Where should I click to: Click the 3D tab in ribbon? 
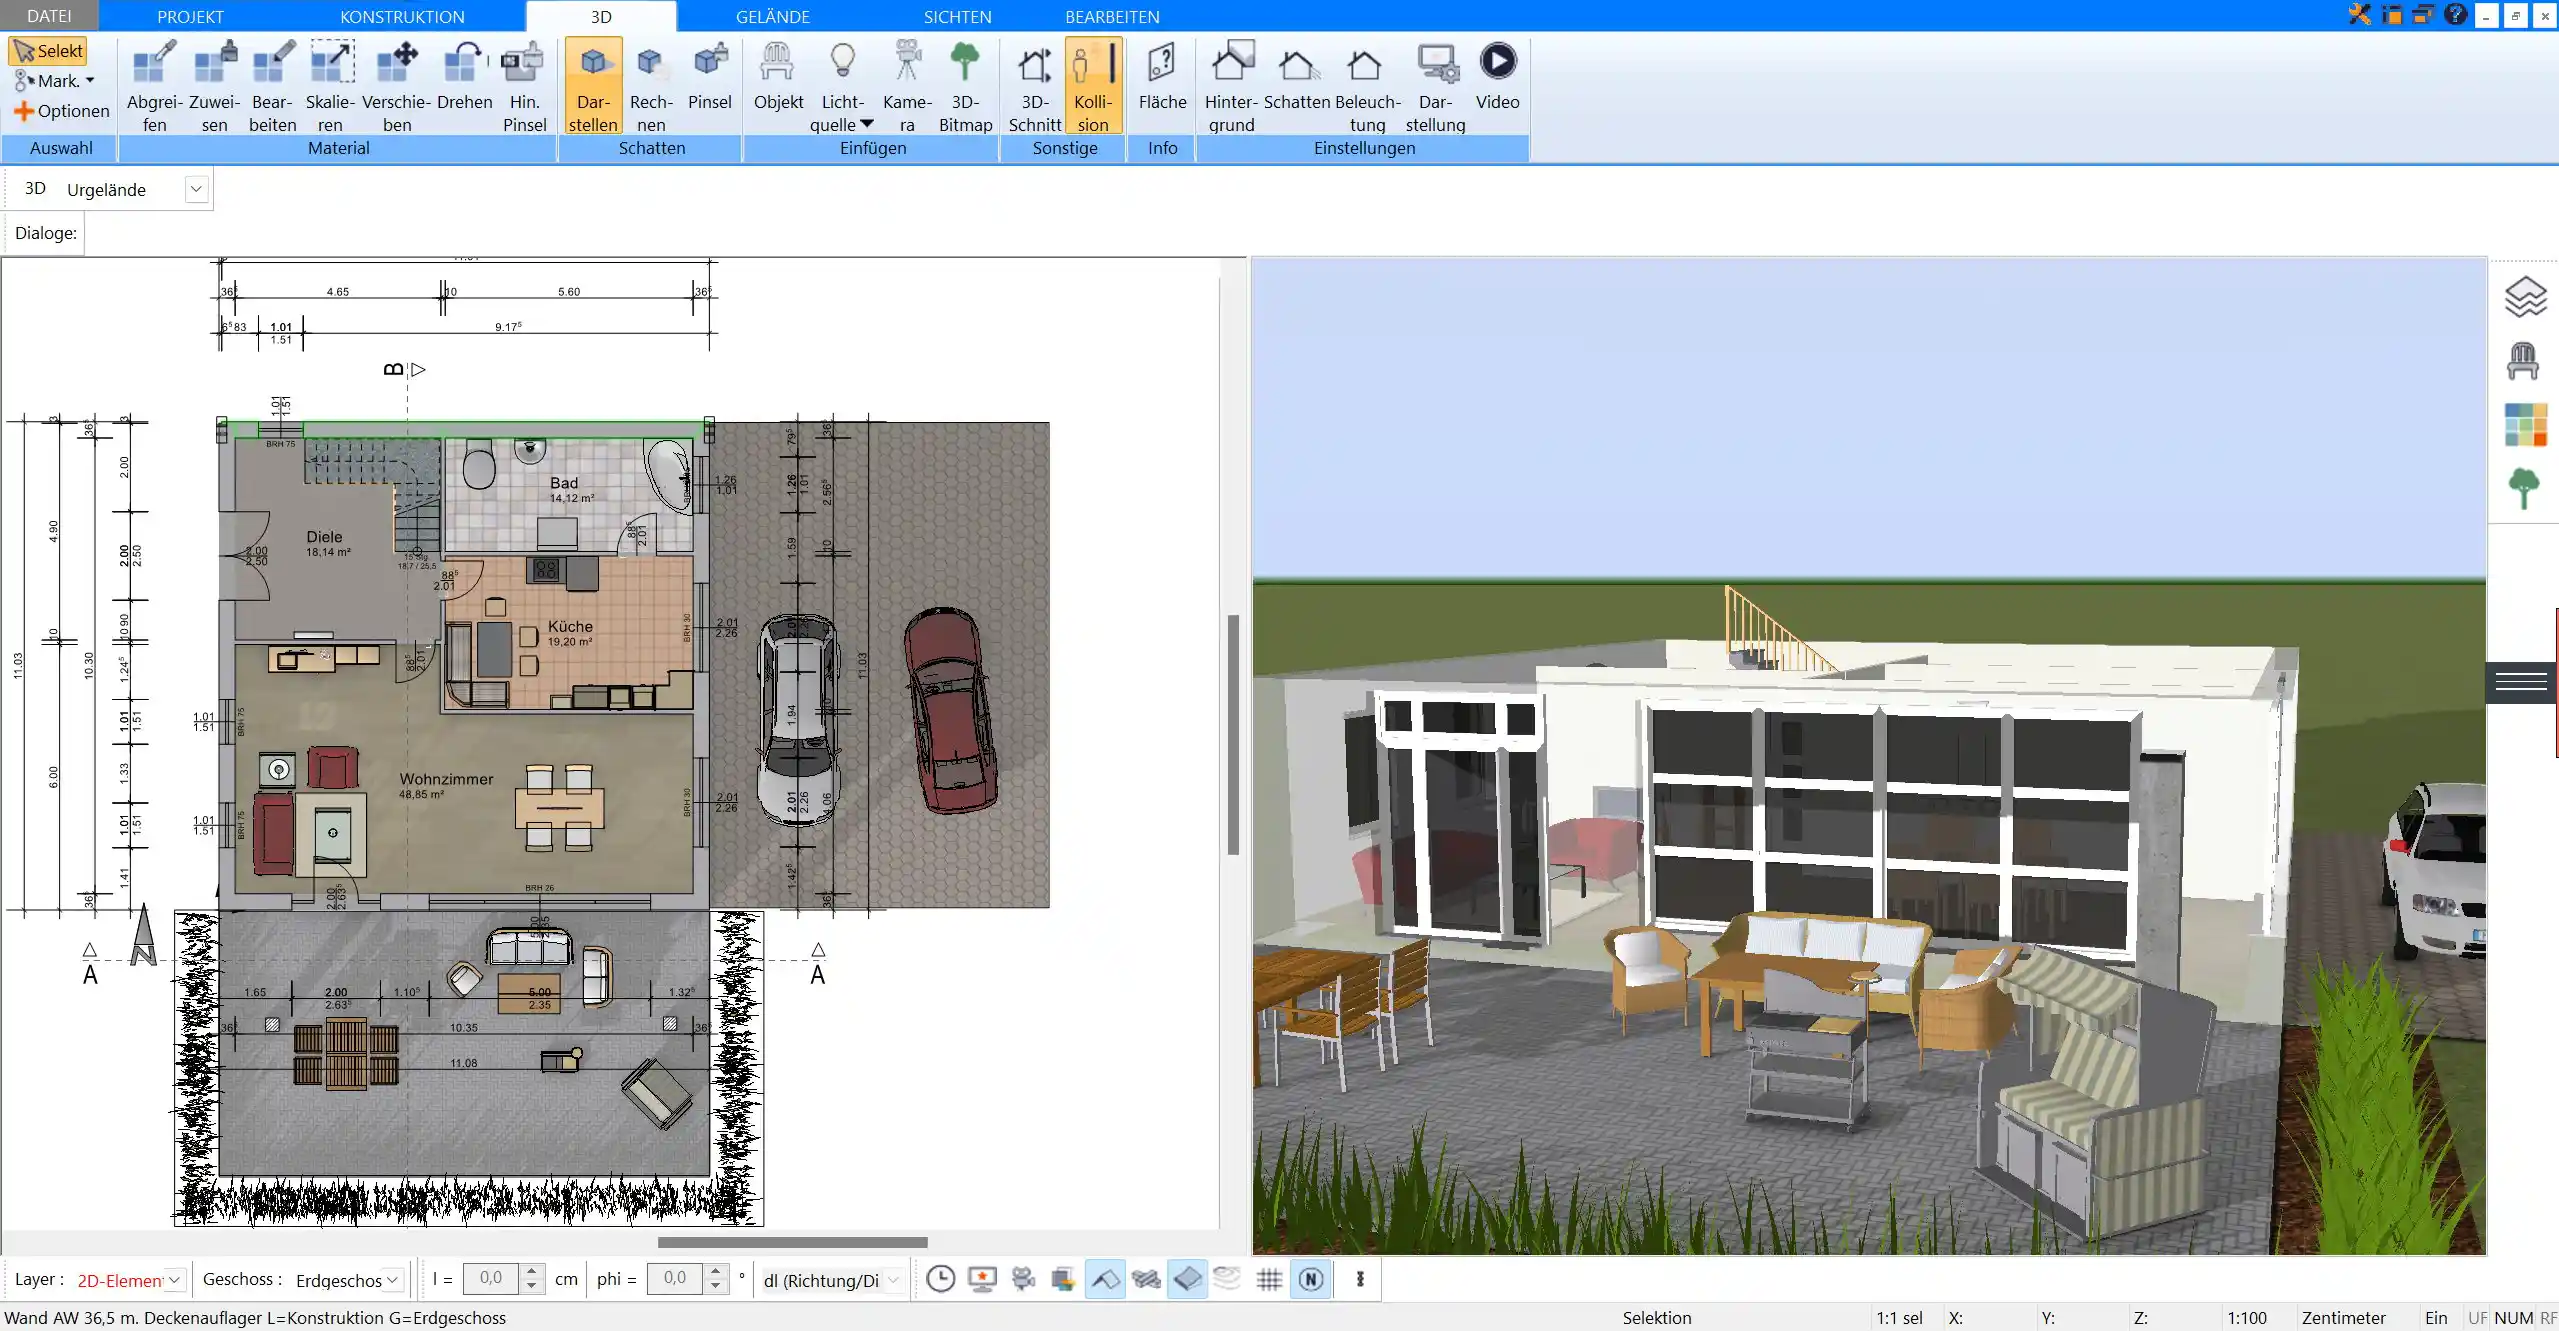pos(601,17)
